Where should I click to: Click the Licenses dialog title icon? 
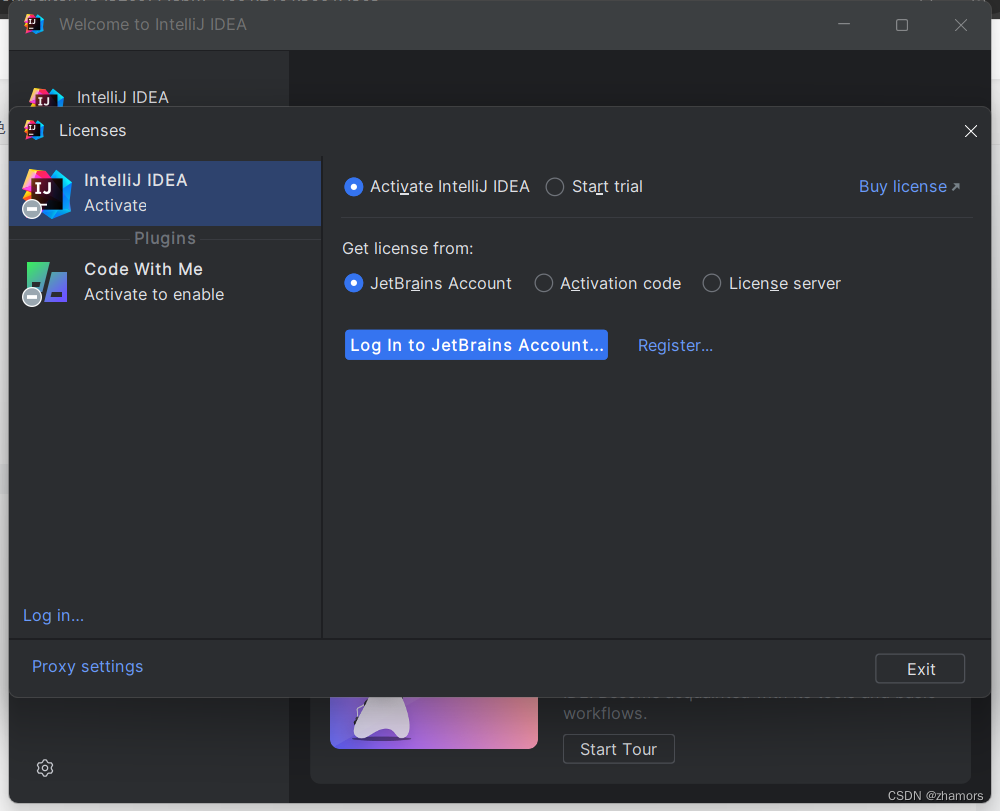click(34, 129)
